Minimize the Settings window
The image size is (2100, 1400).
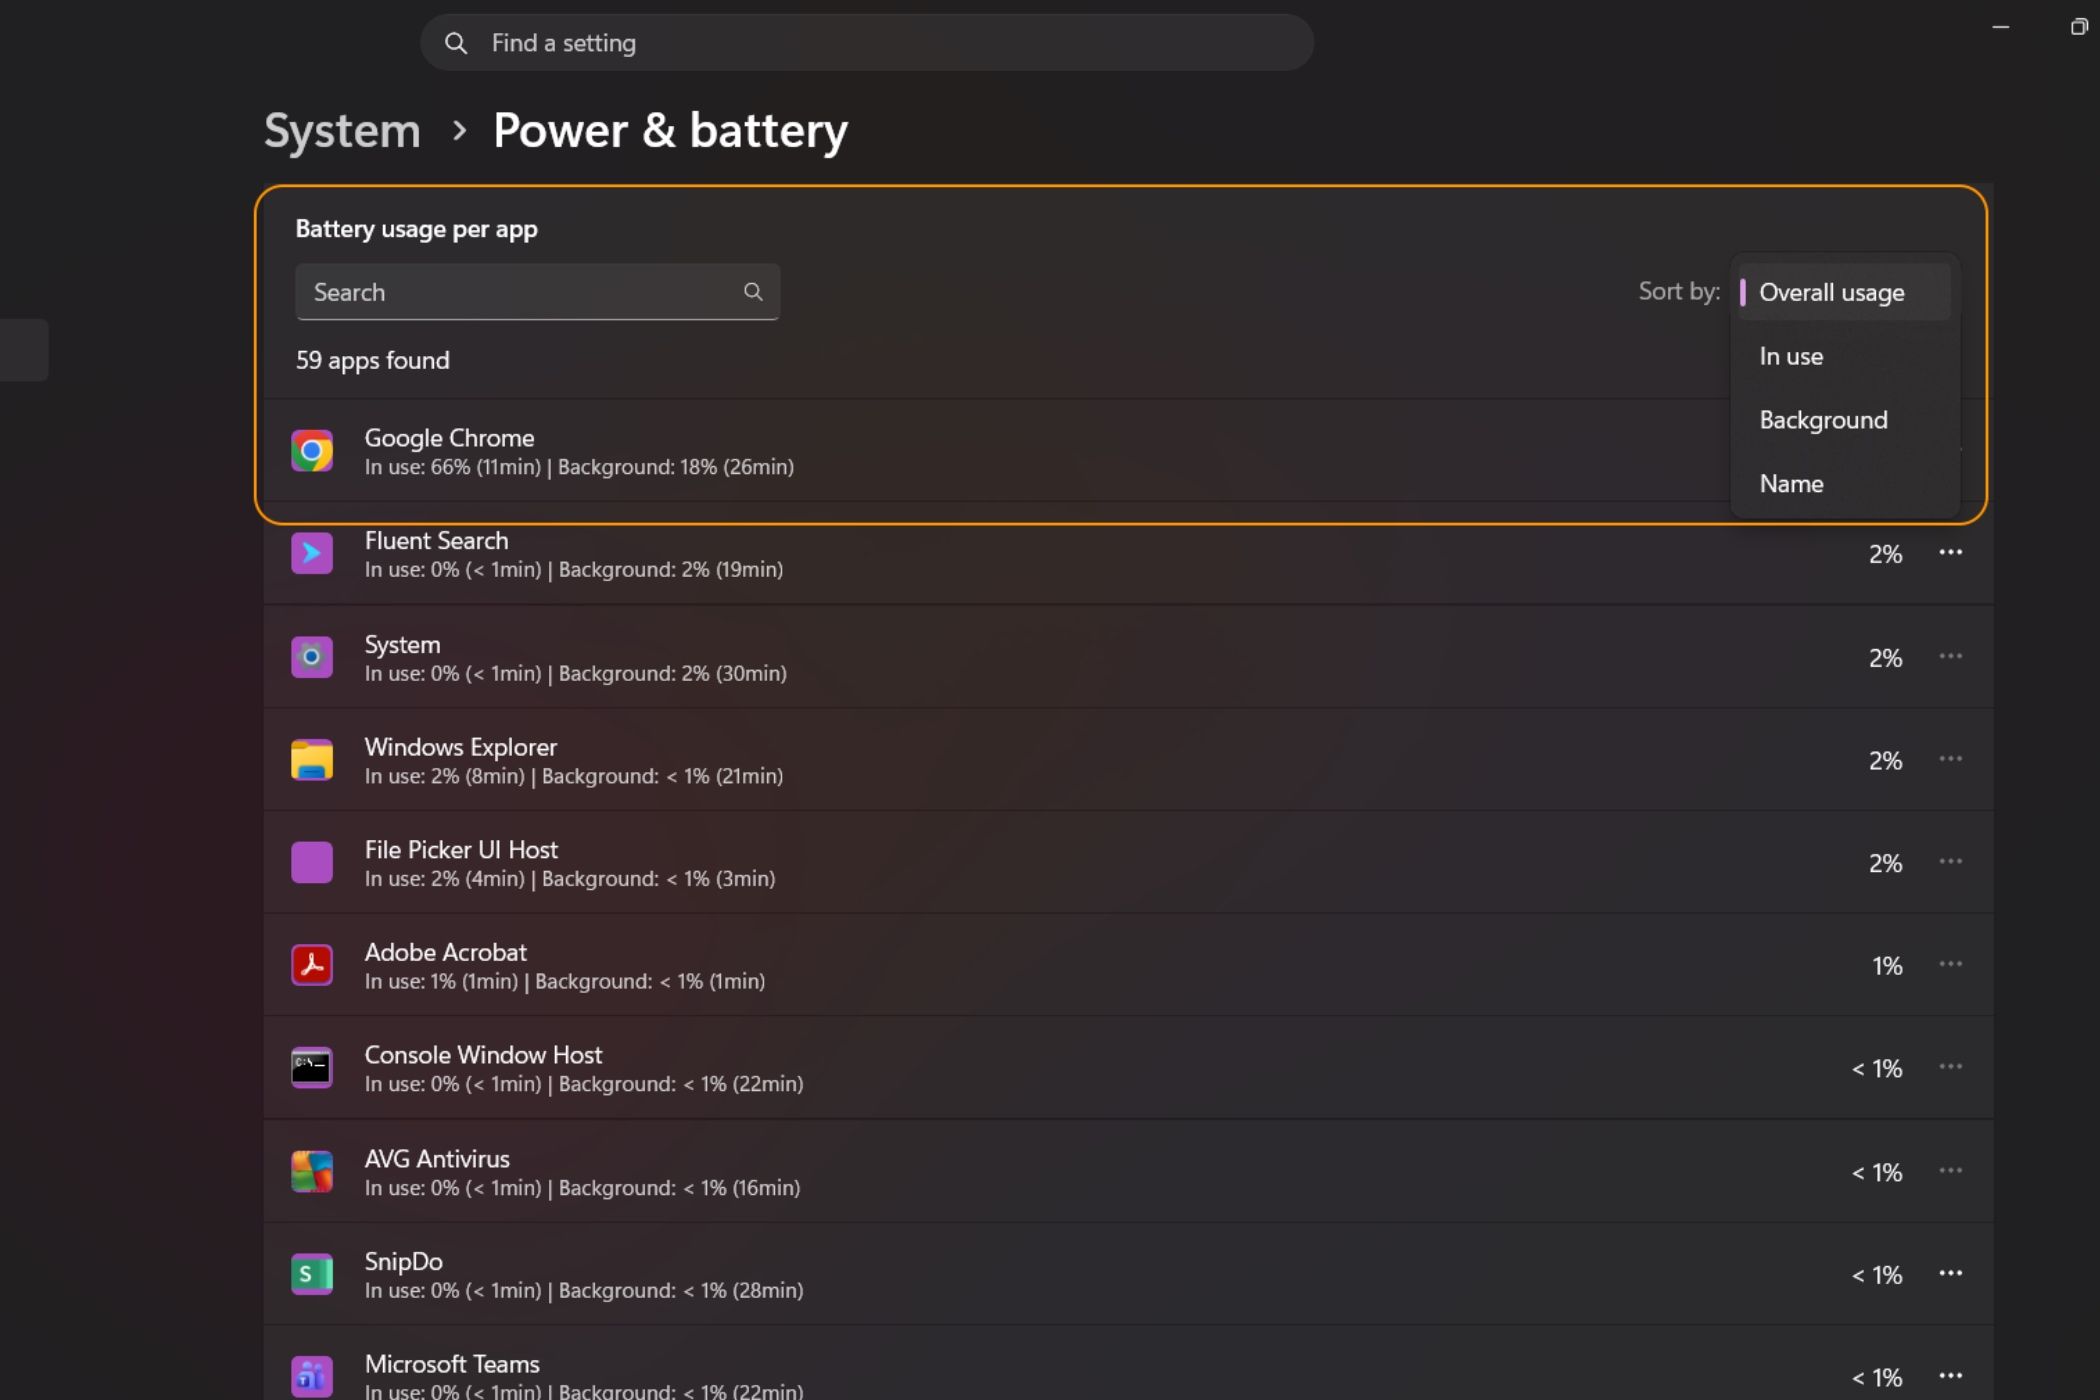coord(2001,27)
